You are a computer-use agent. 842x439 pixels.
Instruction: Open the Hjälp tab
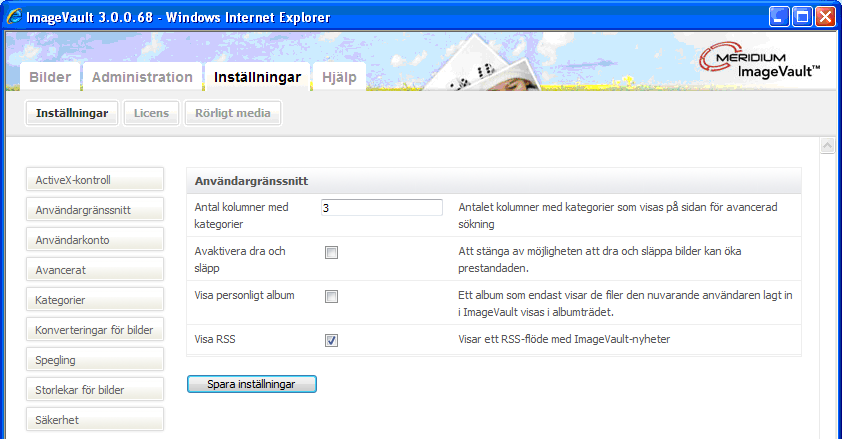339,77
